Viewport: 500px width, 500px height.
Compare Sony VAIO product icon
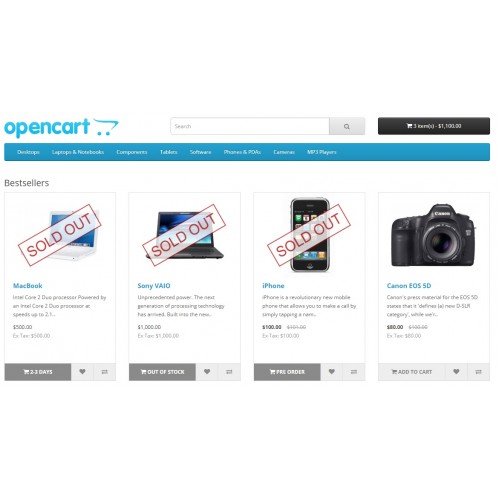[229, 372]
